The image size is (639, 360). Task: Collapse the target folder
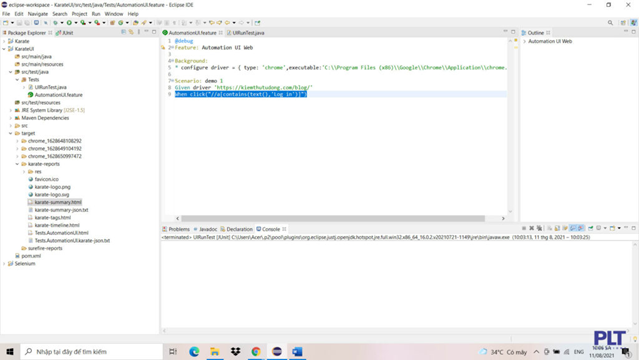pyautogui.click(x=11, y=133)
